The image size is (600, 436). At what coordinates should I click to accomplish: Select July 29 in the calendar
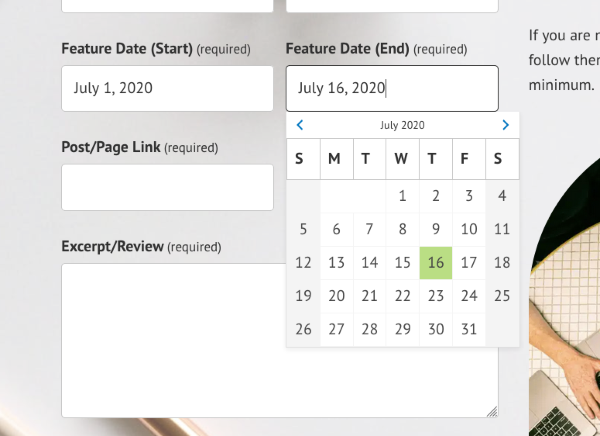pos(402,329)
